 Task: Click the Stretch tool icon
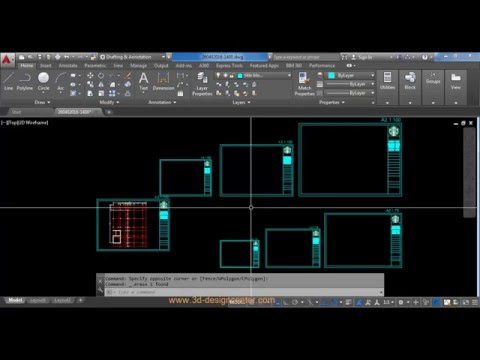point(90,93)
